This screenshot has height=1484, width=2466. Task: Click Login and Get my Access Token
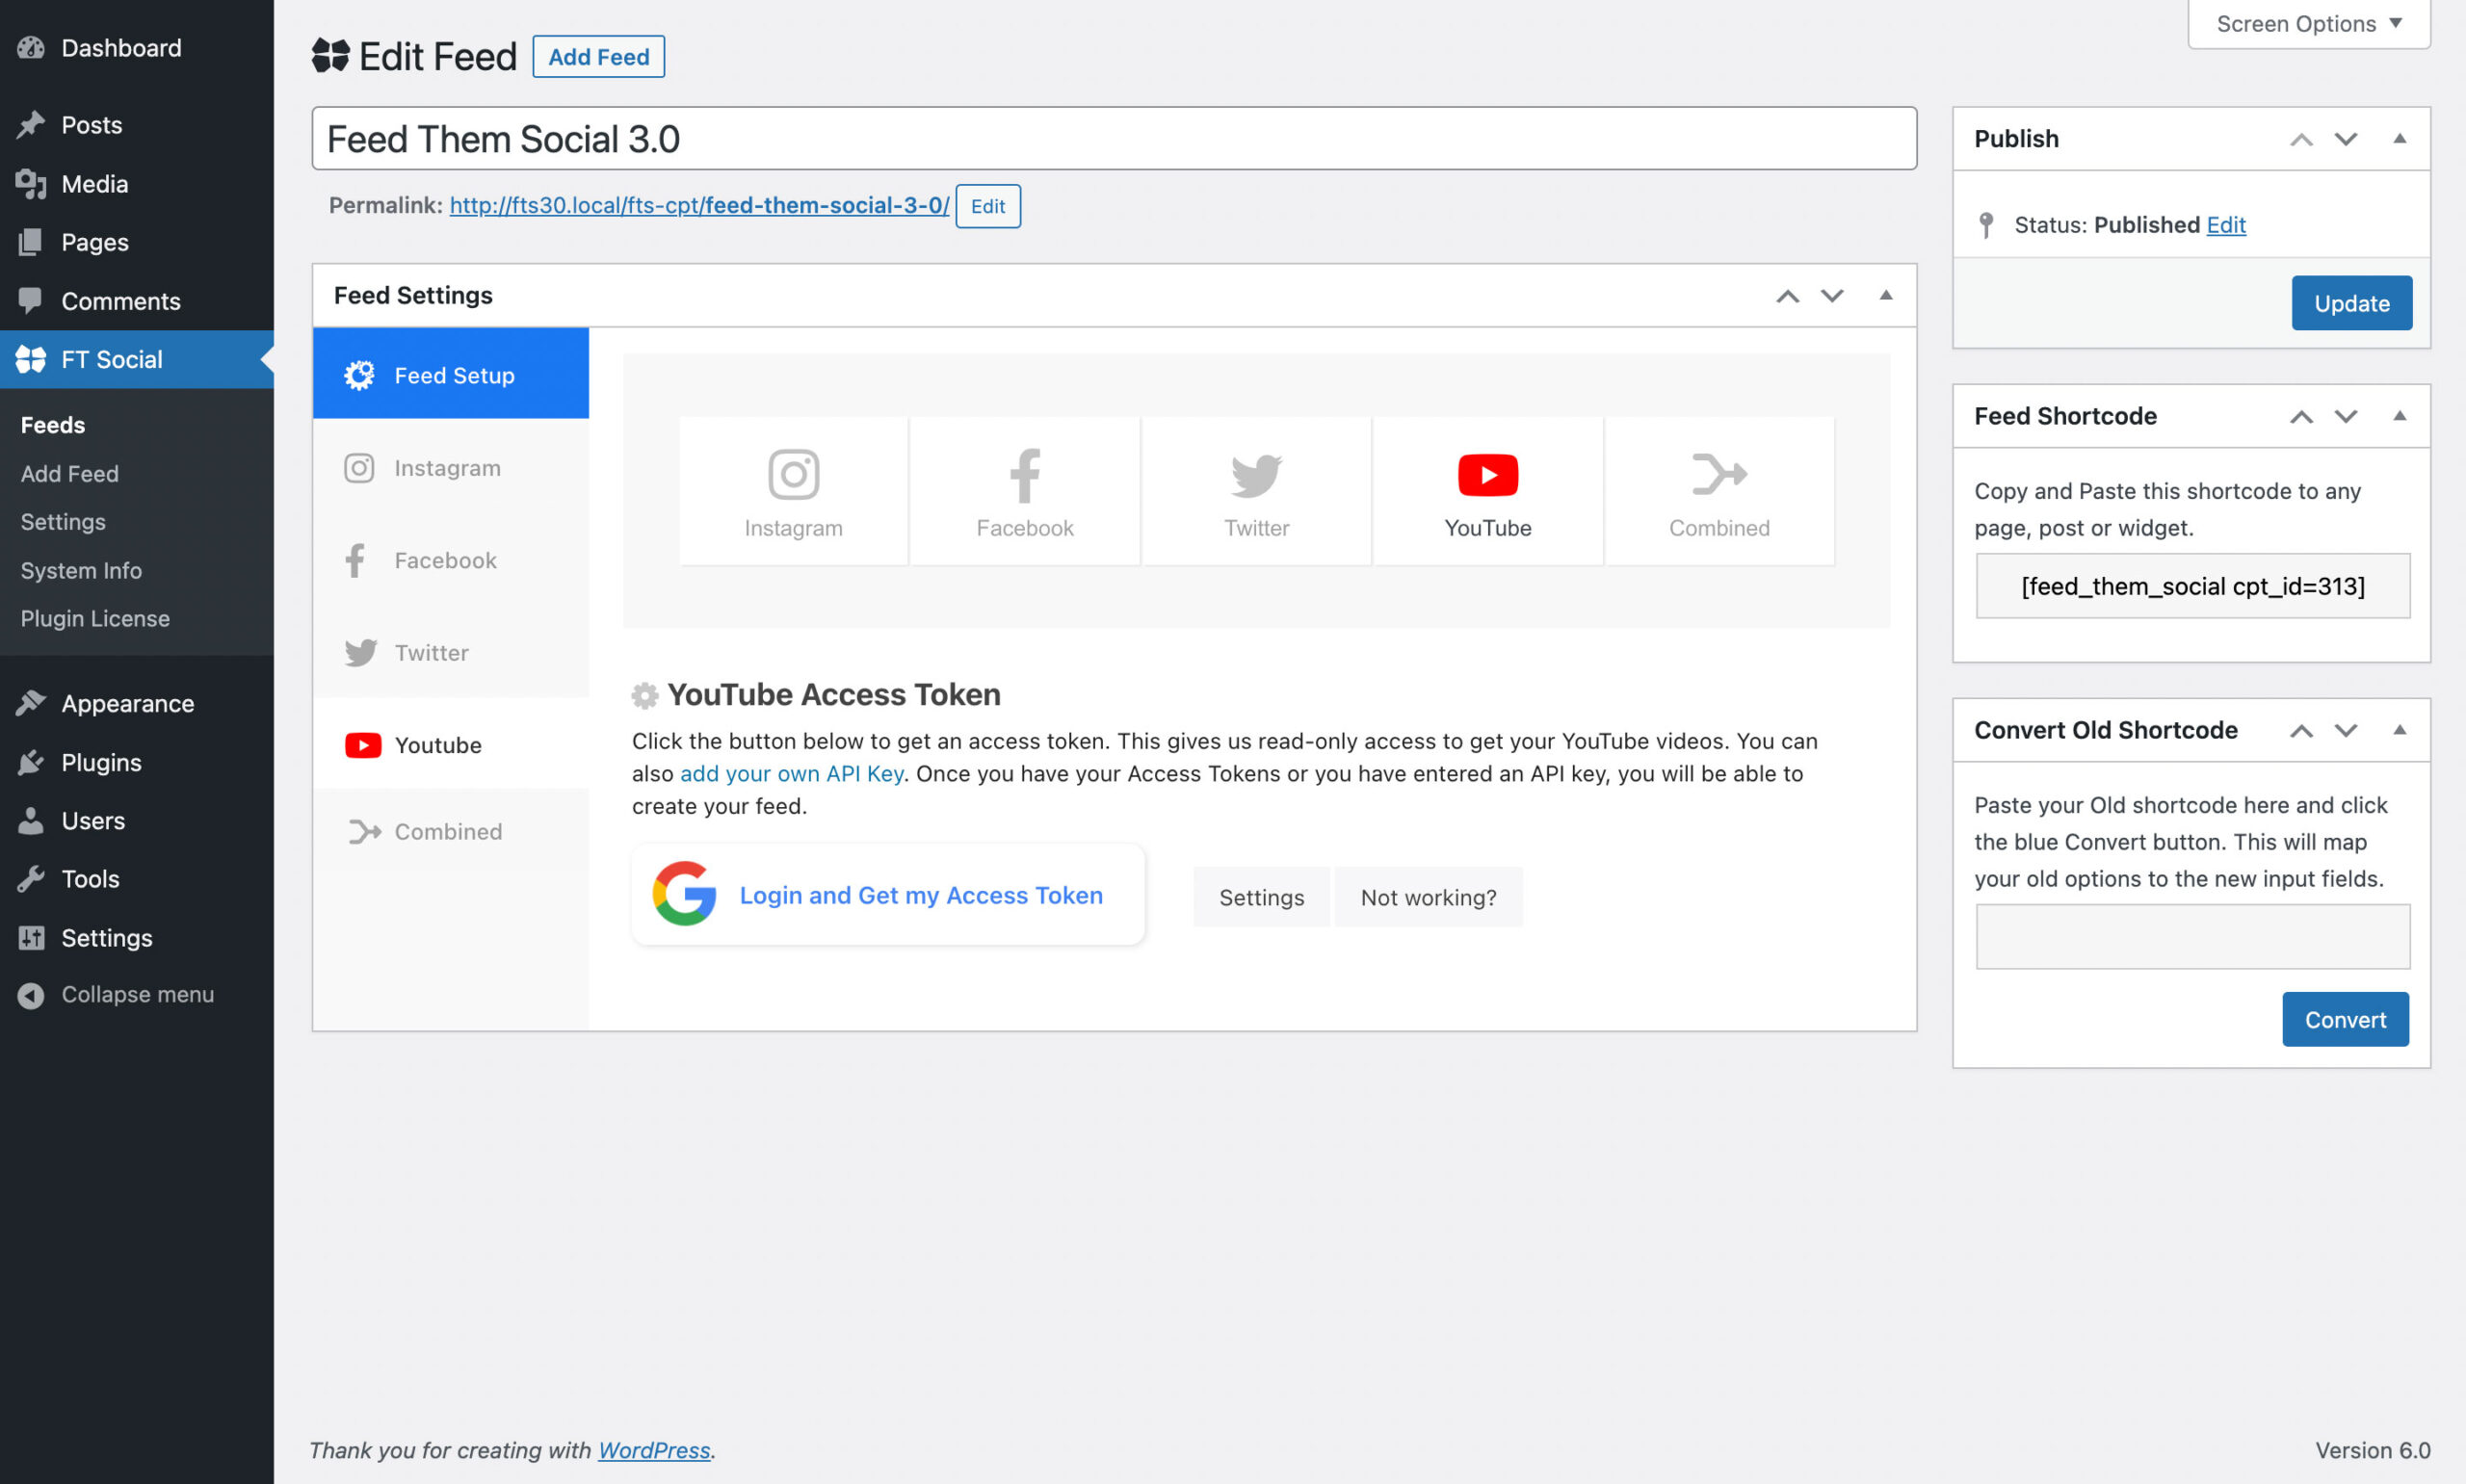[x=888, y=894]
